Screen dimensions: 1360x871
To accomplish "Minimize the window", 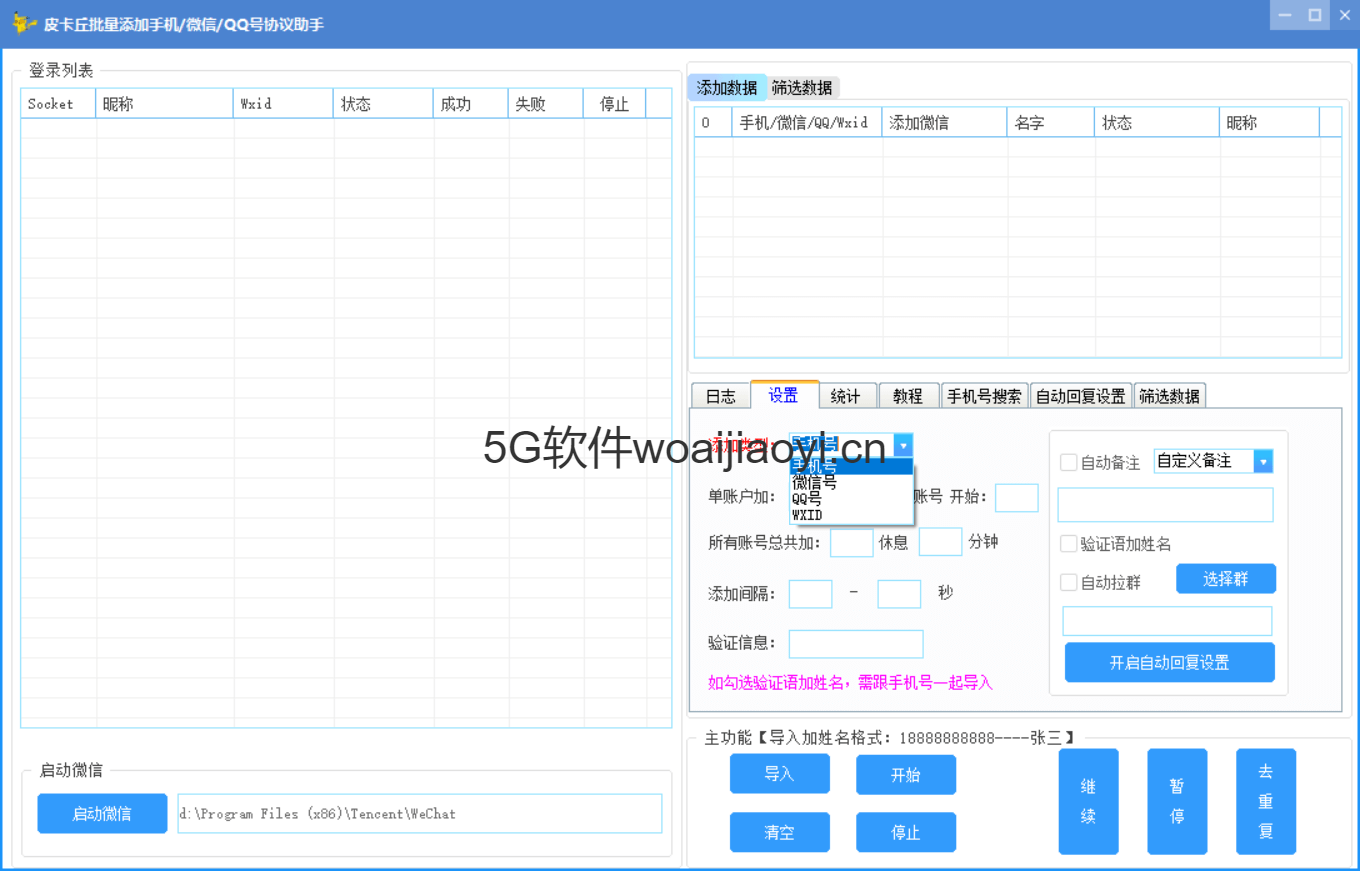I will (x=1285, y=15).
